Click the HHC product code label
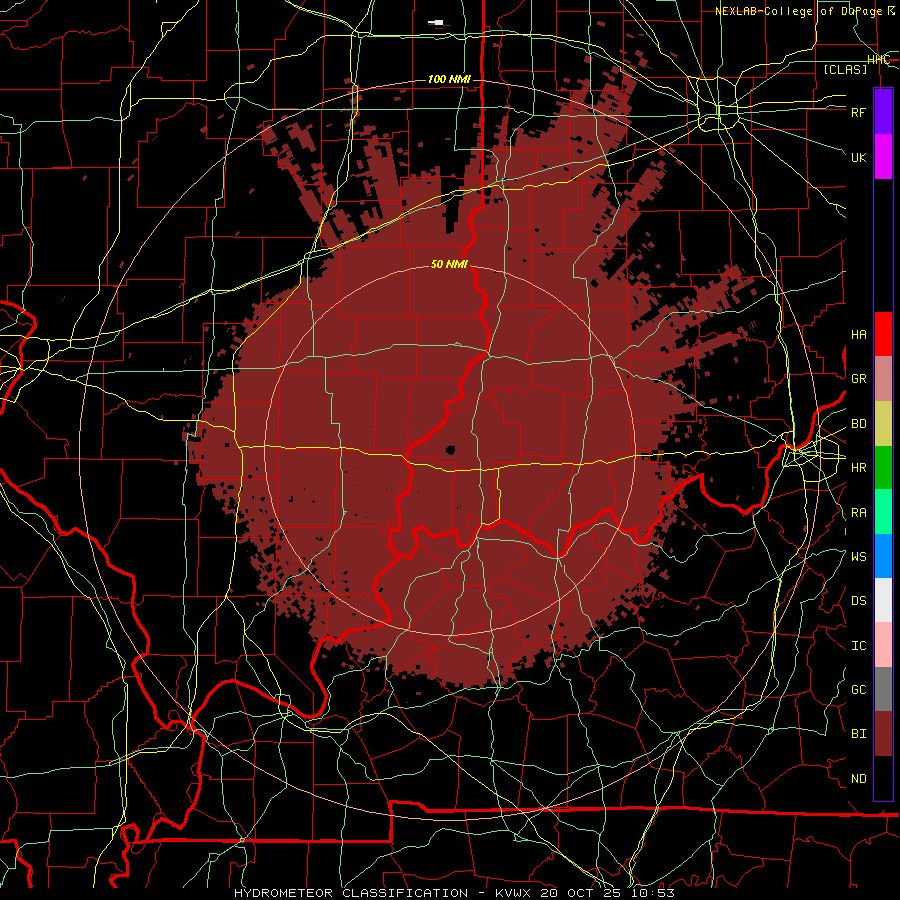 click(x=878, y=60)
